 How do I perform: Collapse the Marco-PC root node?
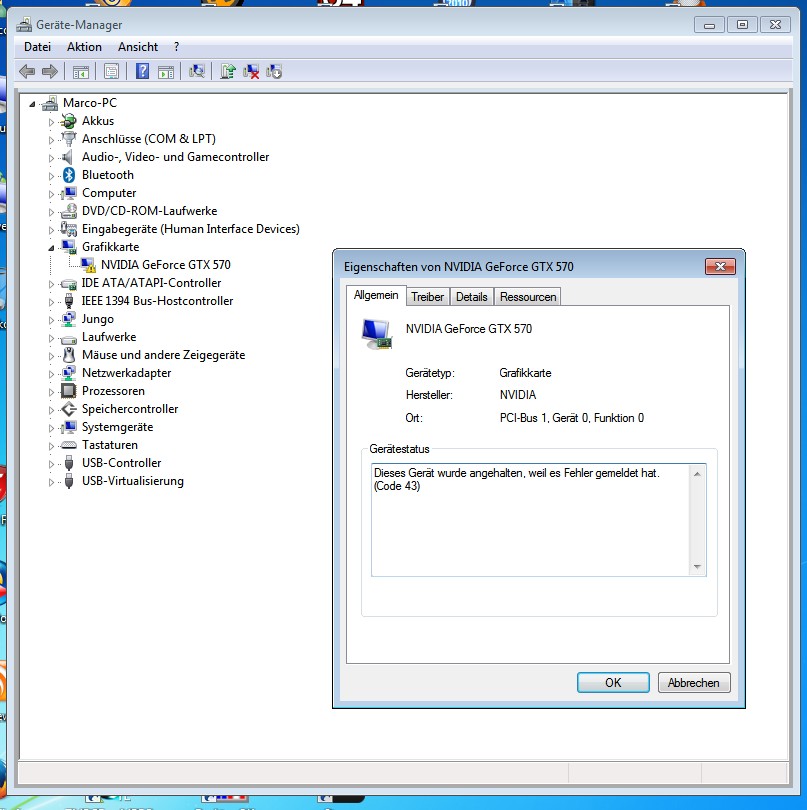tap(33, 104)
